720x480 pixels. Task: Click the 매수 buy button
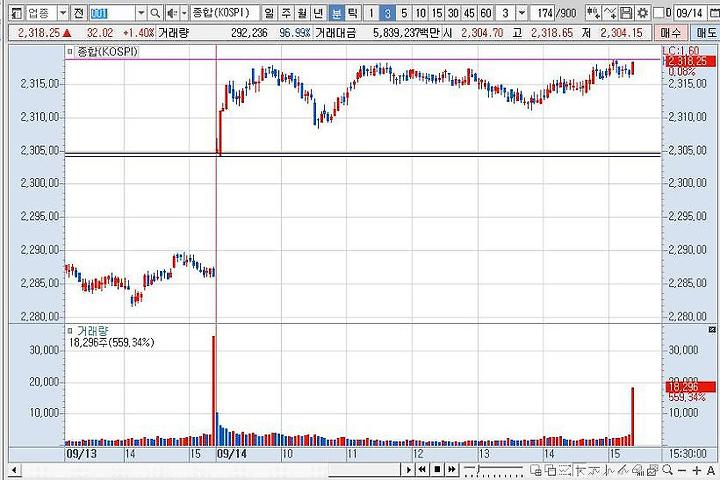pos(671,33)
